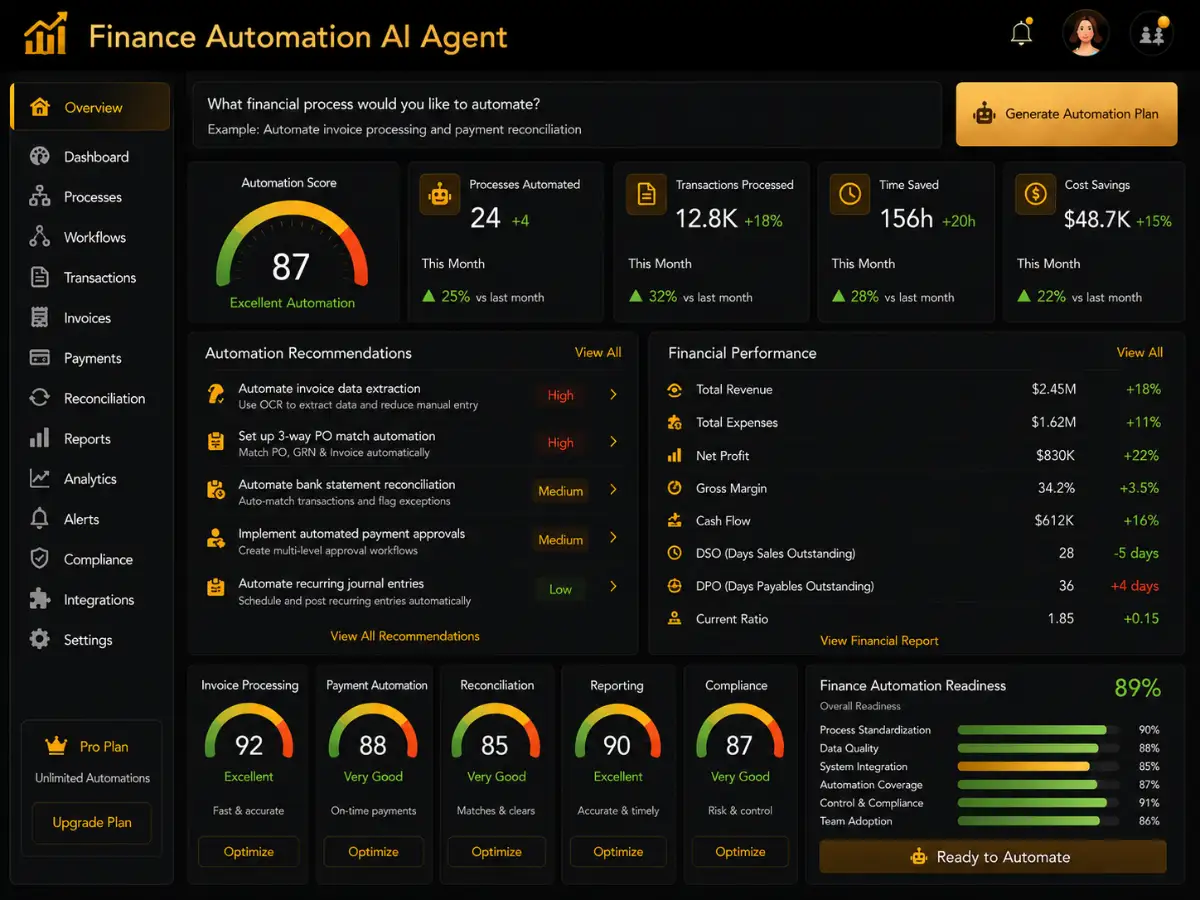Screen dimensions: 1200x900
Task: Click the Low priority tag on journal entries
Action: point(560,589)
